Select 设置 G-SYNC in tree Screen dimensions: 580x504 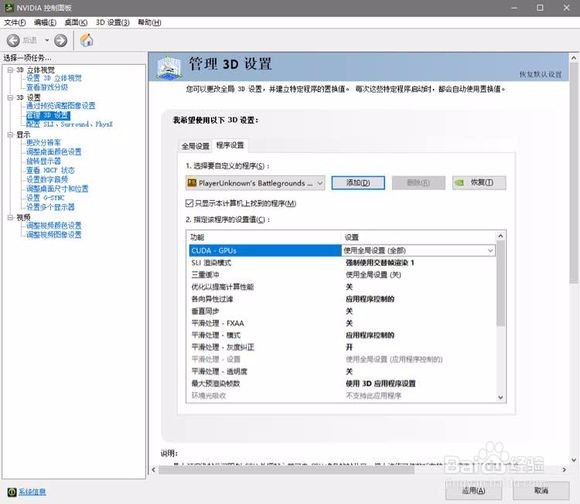point(45,198)
